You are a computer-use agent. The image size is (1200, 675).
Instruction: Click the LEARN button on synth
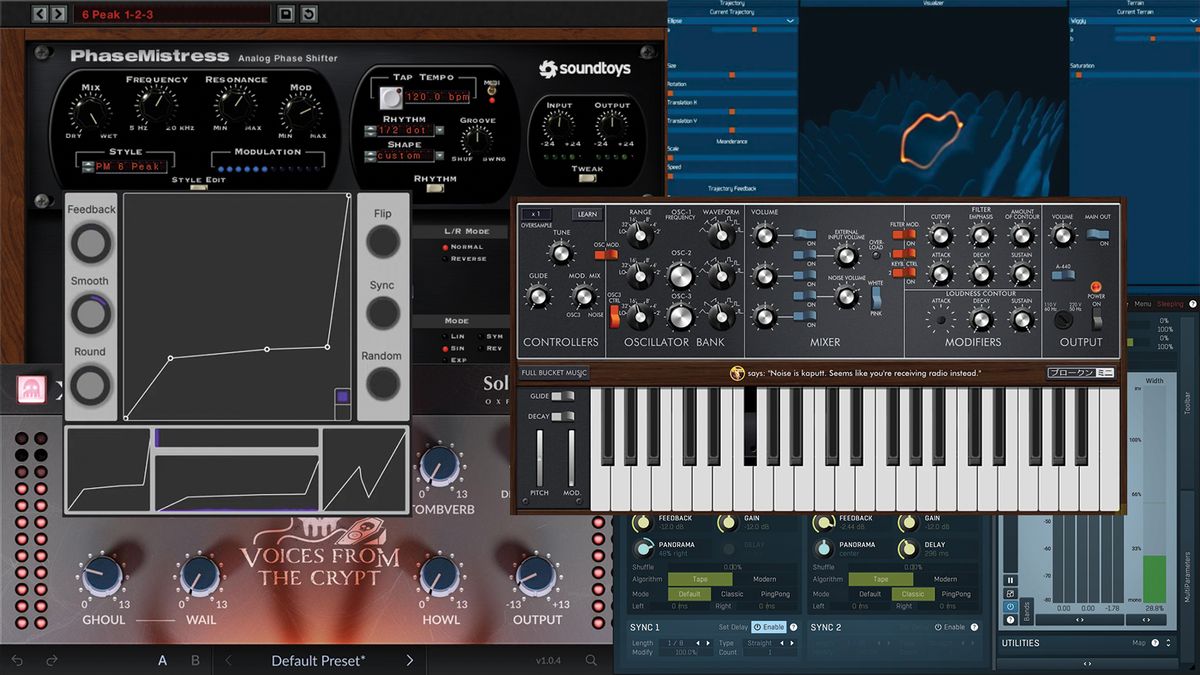click(x=586, y=214)
